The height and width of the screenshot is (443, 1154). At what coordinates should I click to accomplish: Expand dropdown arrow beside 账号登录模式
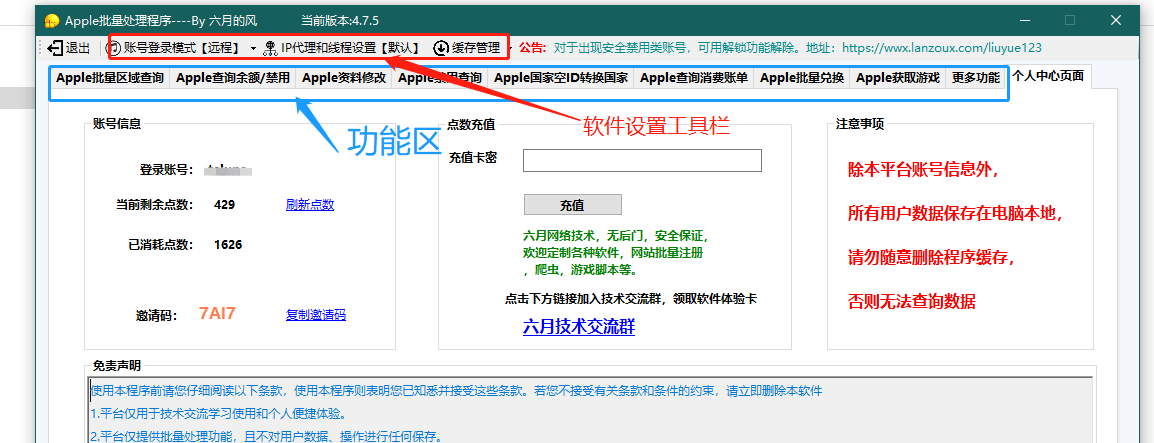pos(253,49)
